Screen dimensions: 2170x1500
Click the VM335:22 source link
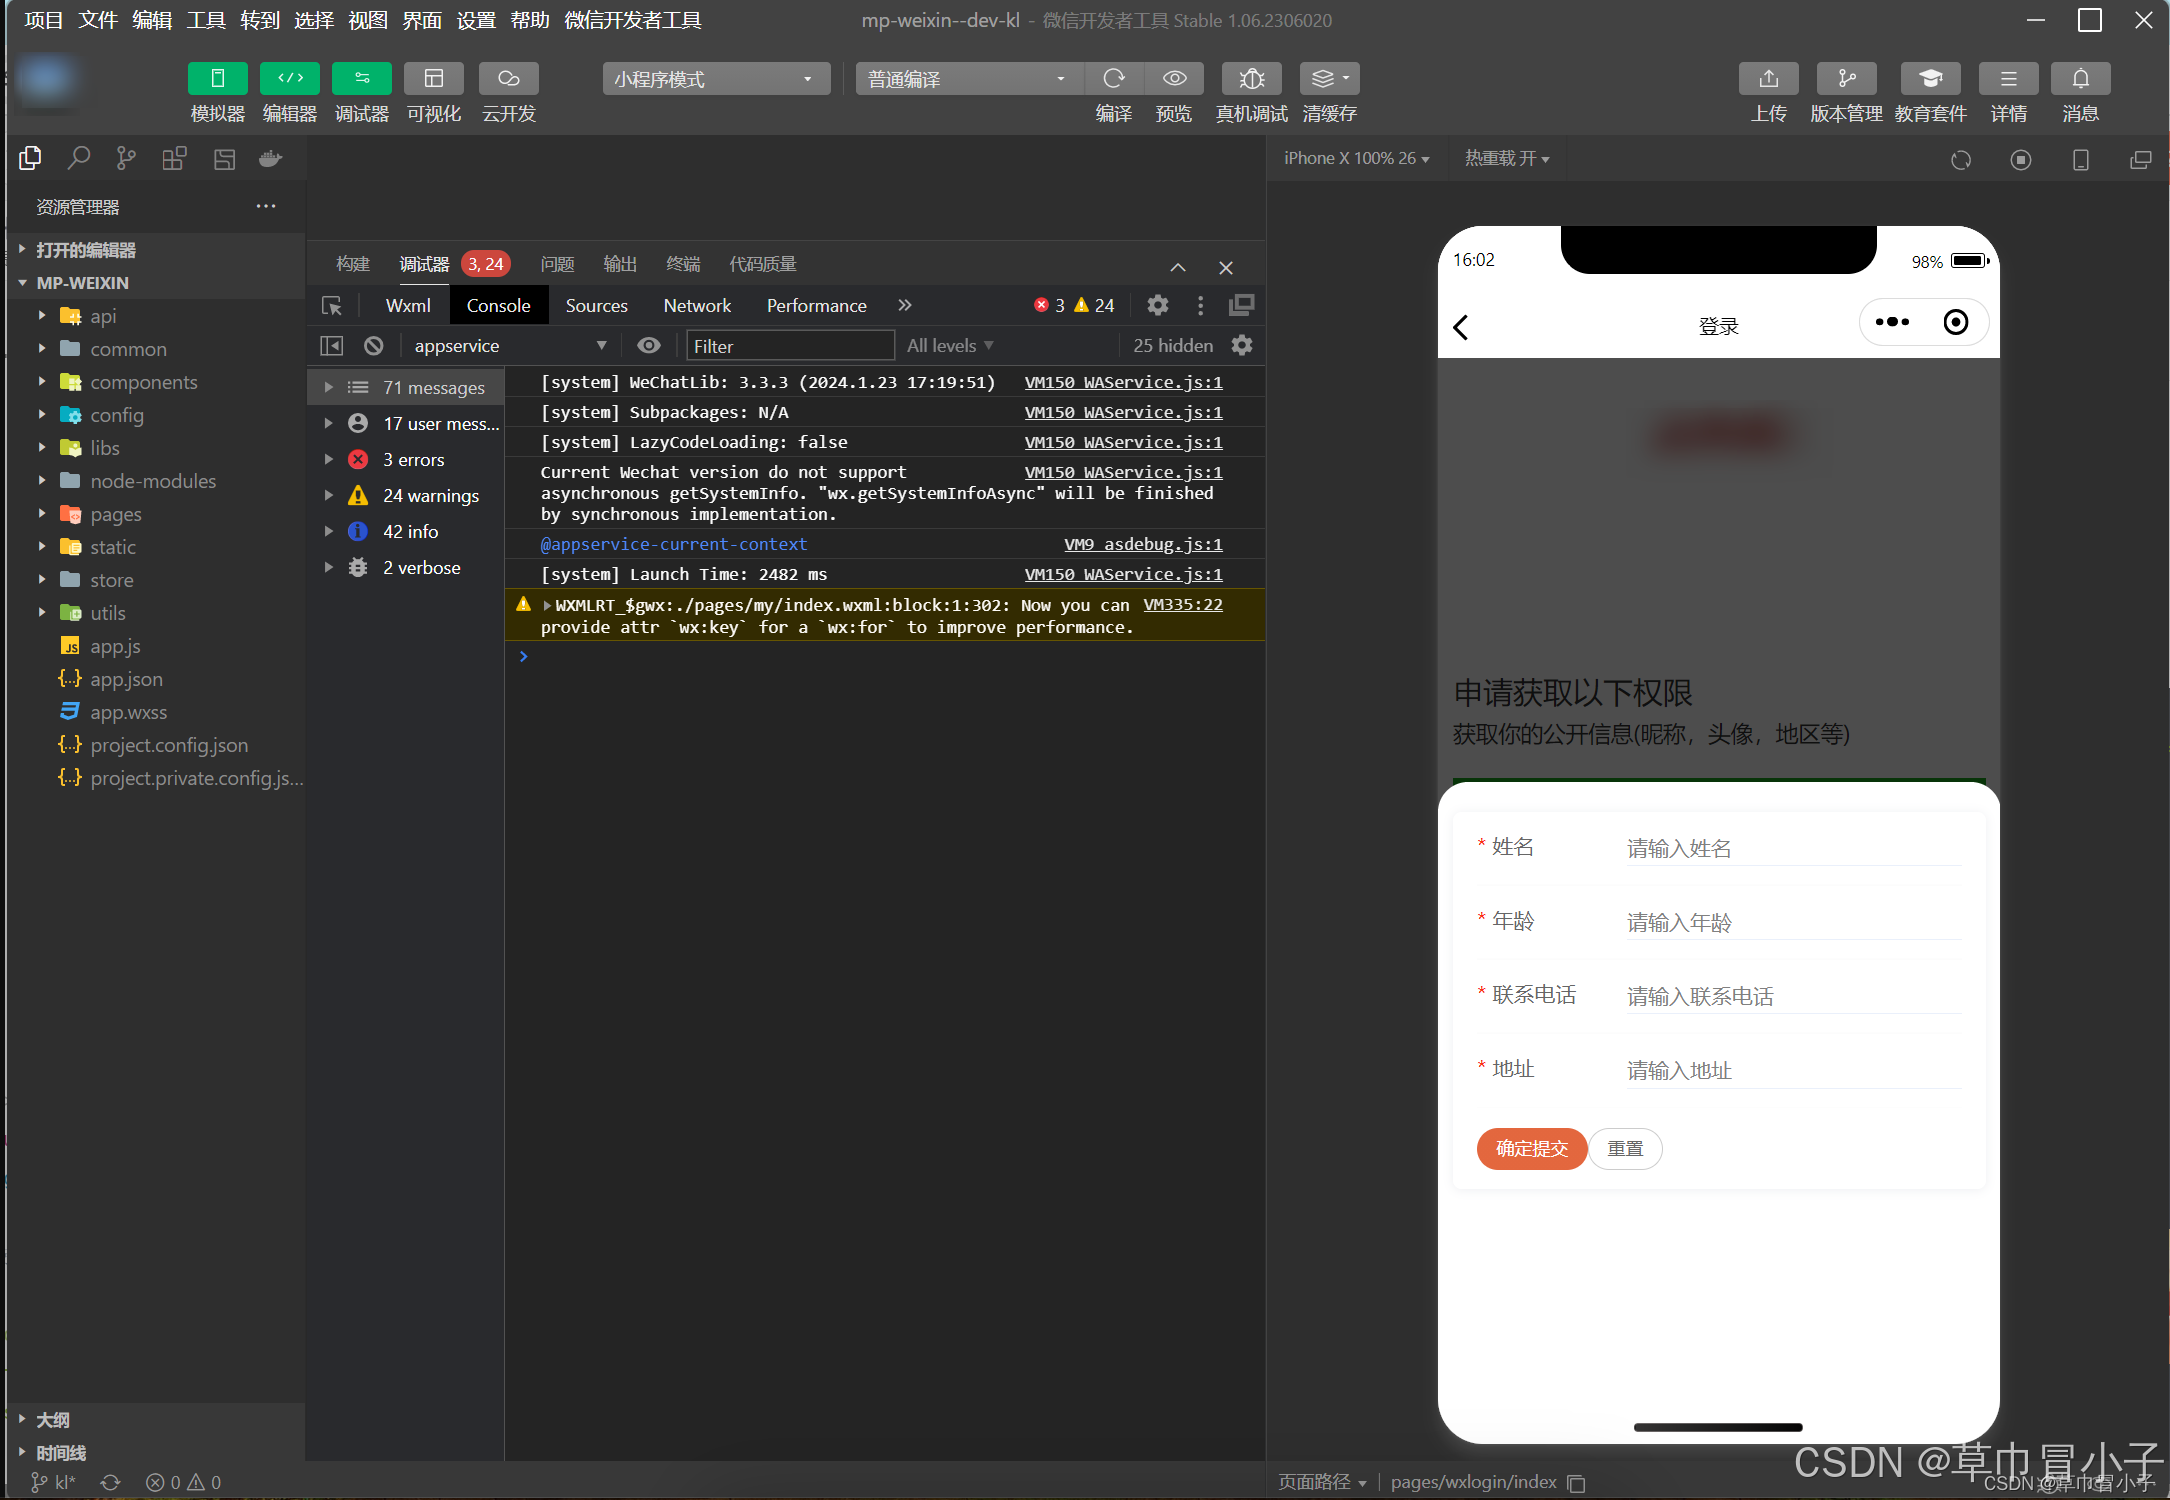click(1182, 605)
